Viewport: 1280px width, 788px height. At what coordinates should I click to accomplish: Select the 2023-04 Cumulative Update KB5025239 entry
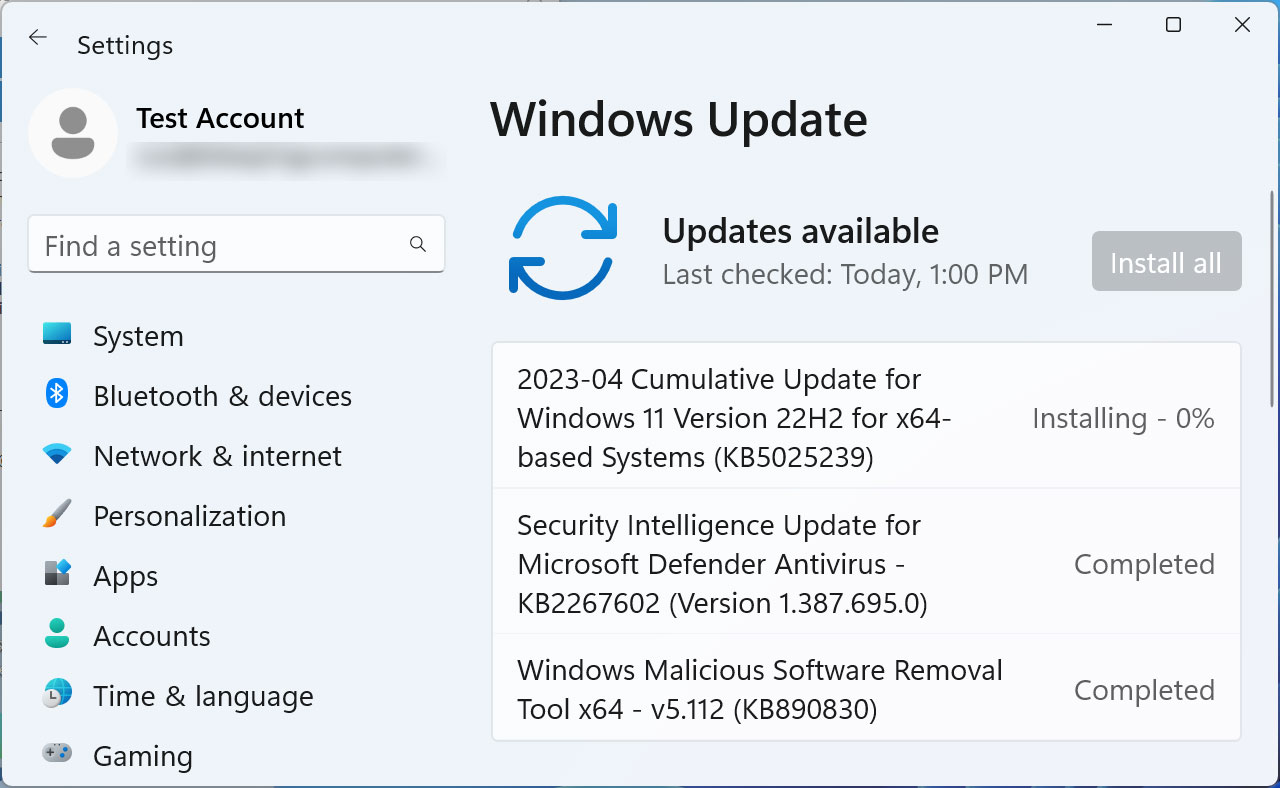tap(866, 416)
